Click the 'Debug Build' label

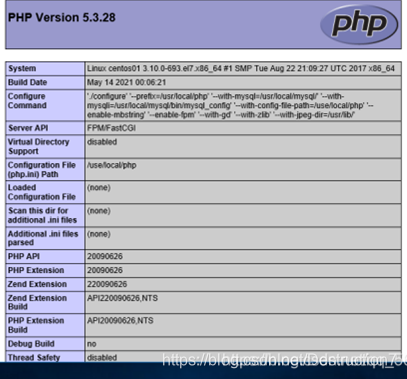tap(31, 344)
